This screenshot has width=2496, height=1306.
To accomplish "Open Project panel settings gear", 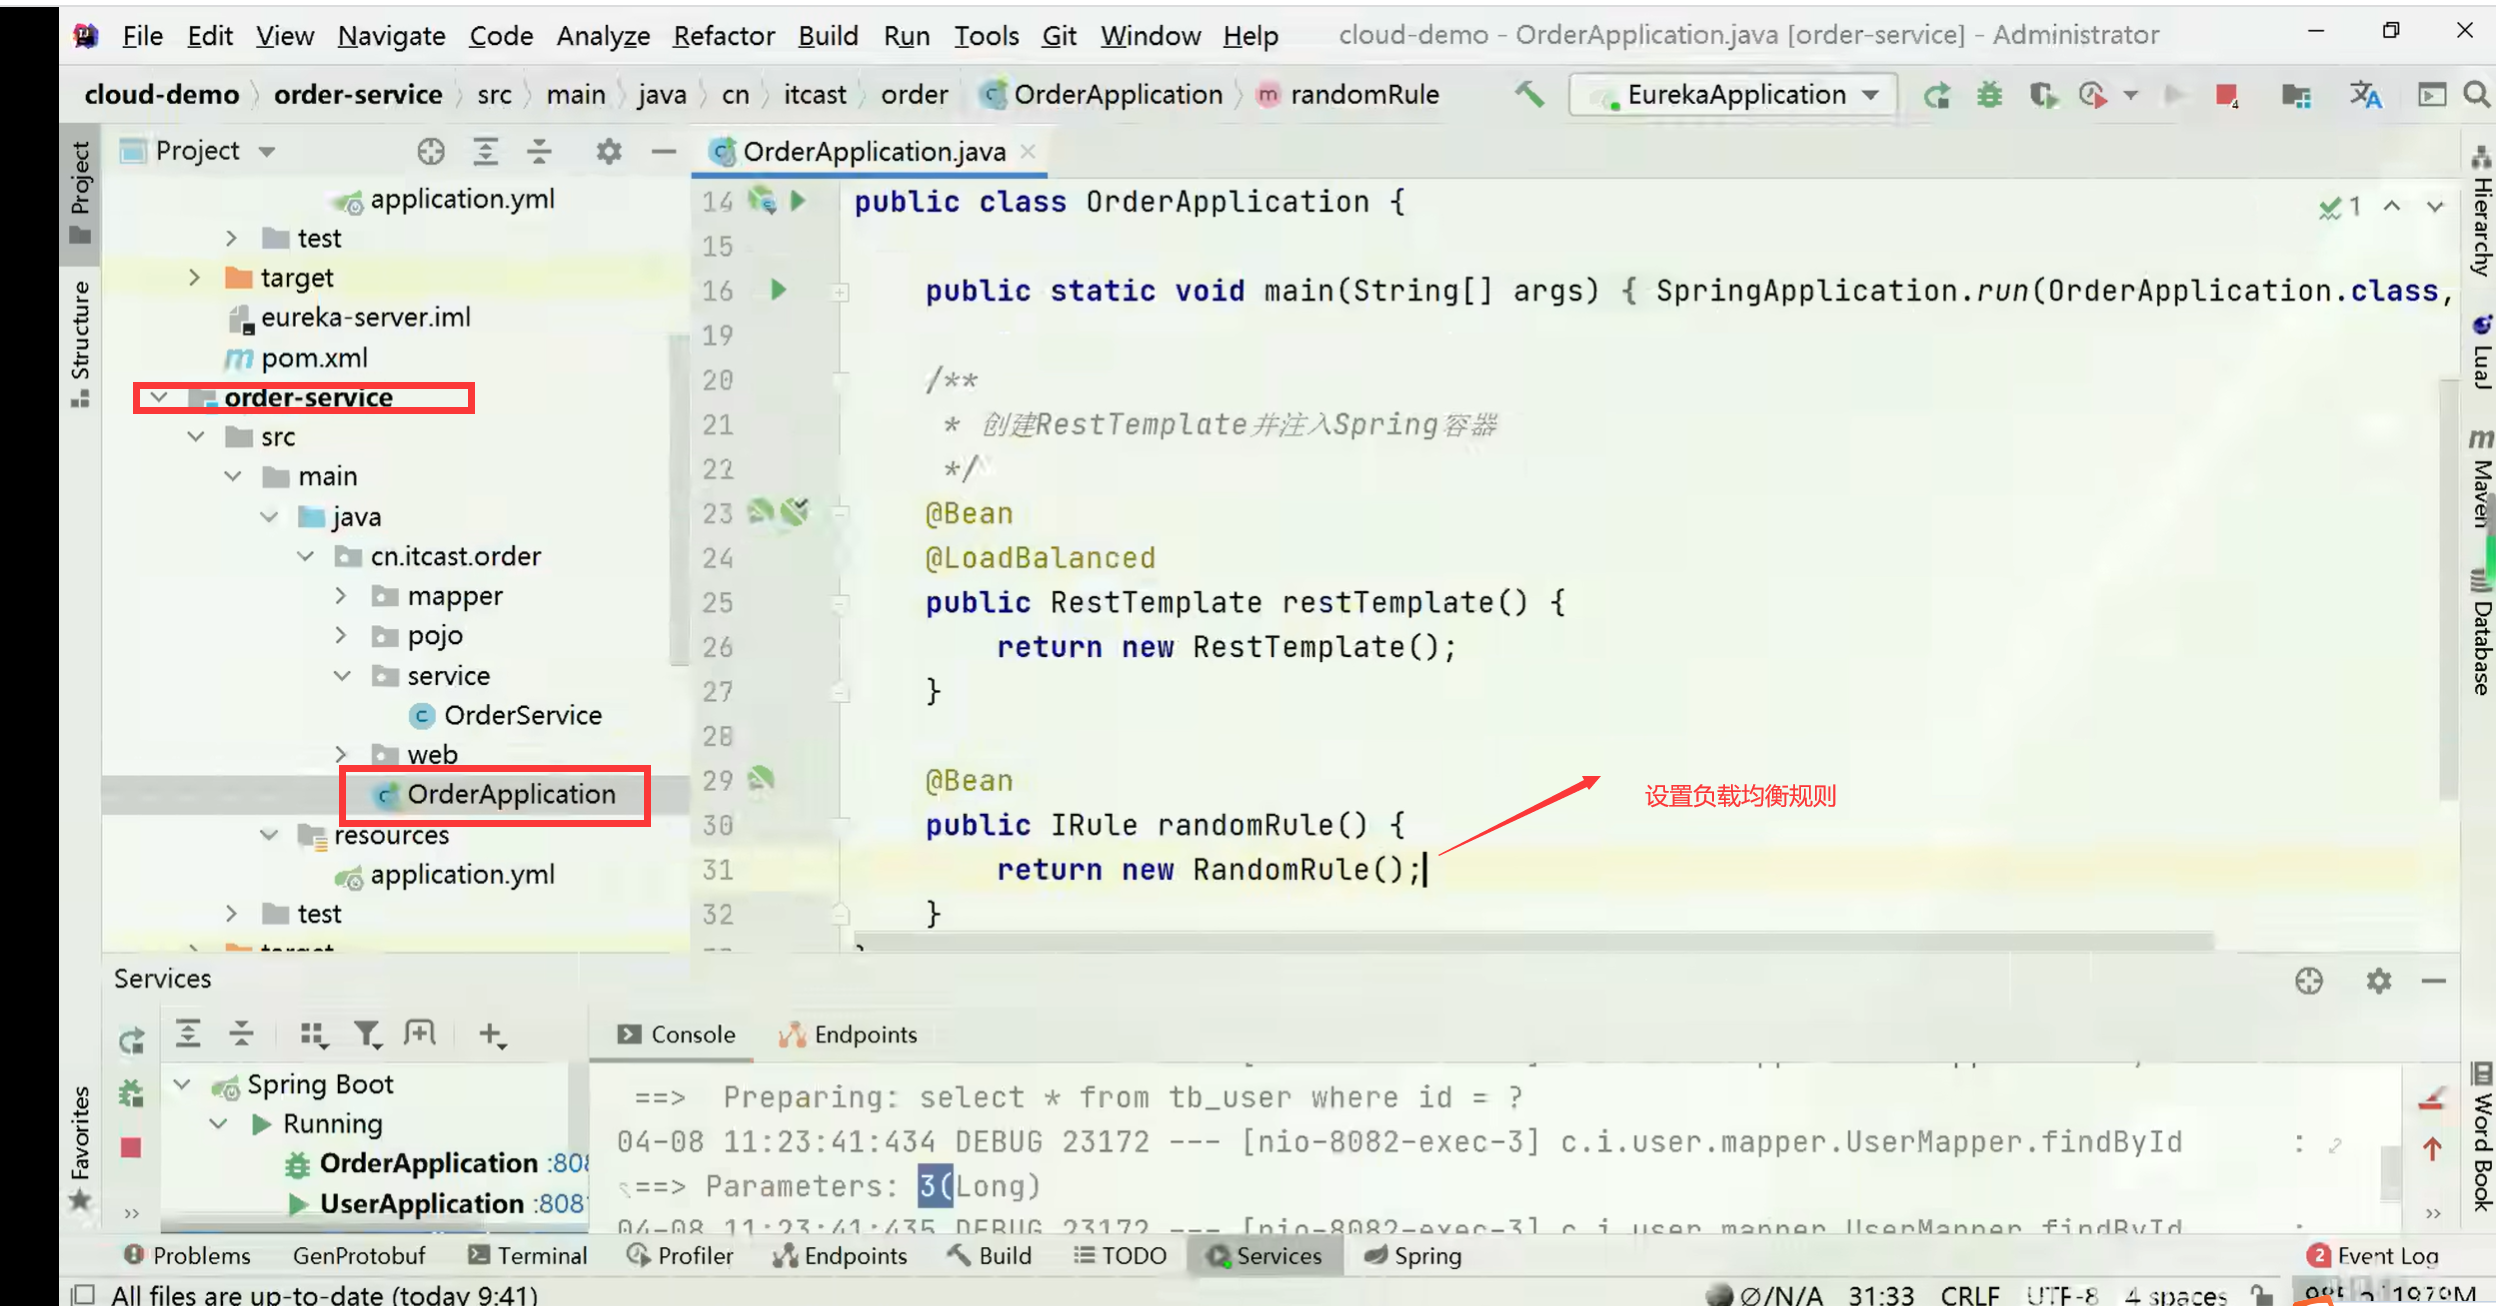I will pyautogui.click(x=608, y=152).
